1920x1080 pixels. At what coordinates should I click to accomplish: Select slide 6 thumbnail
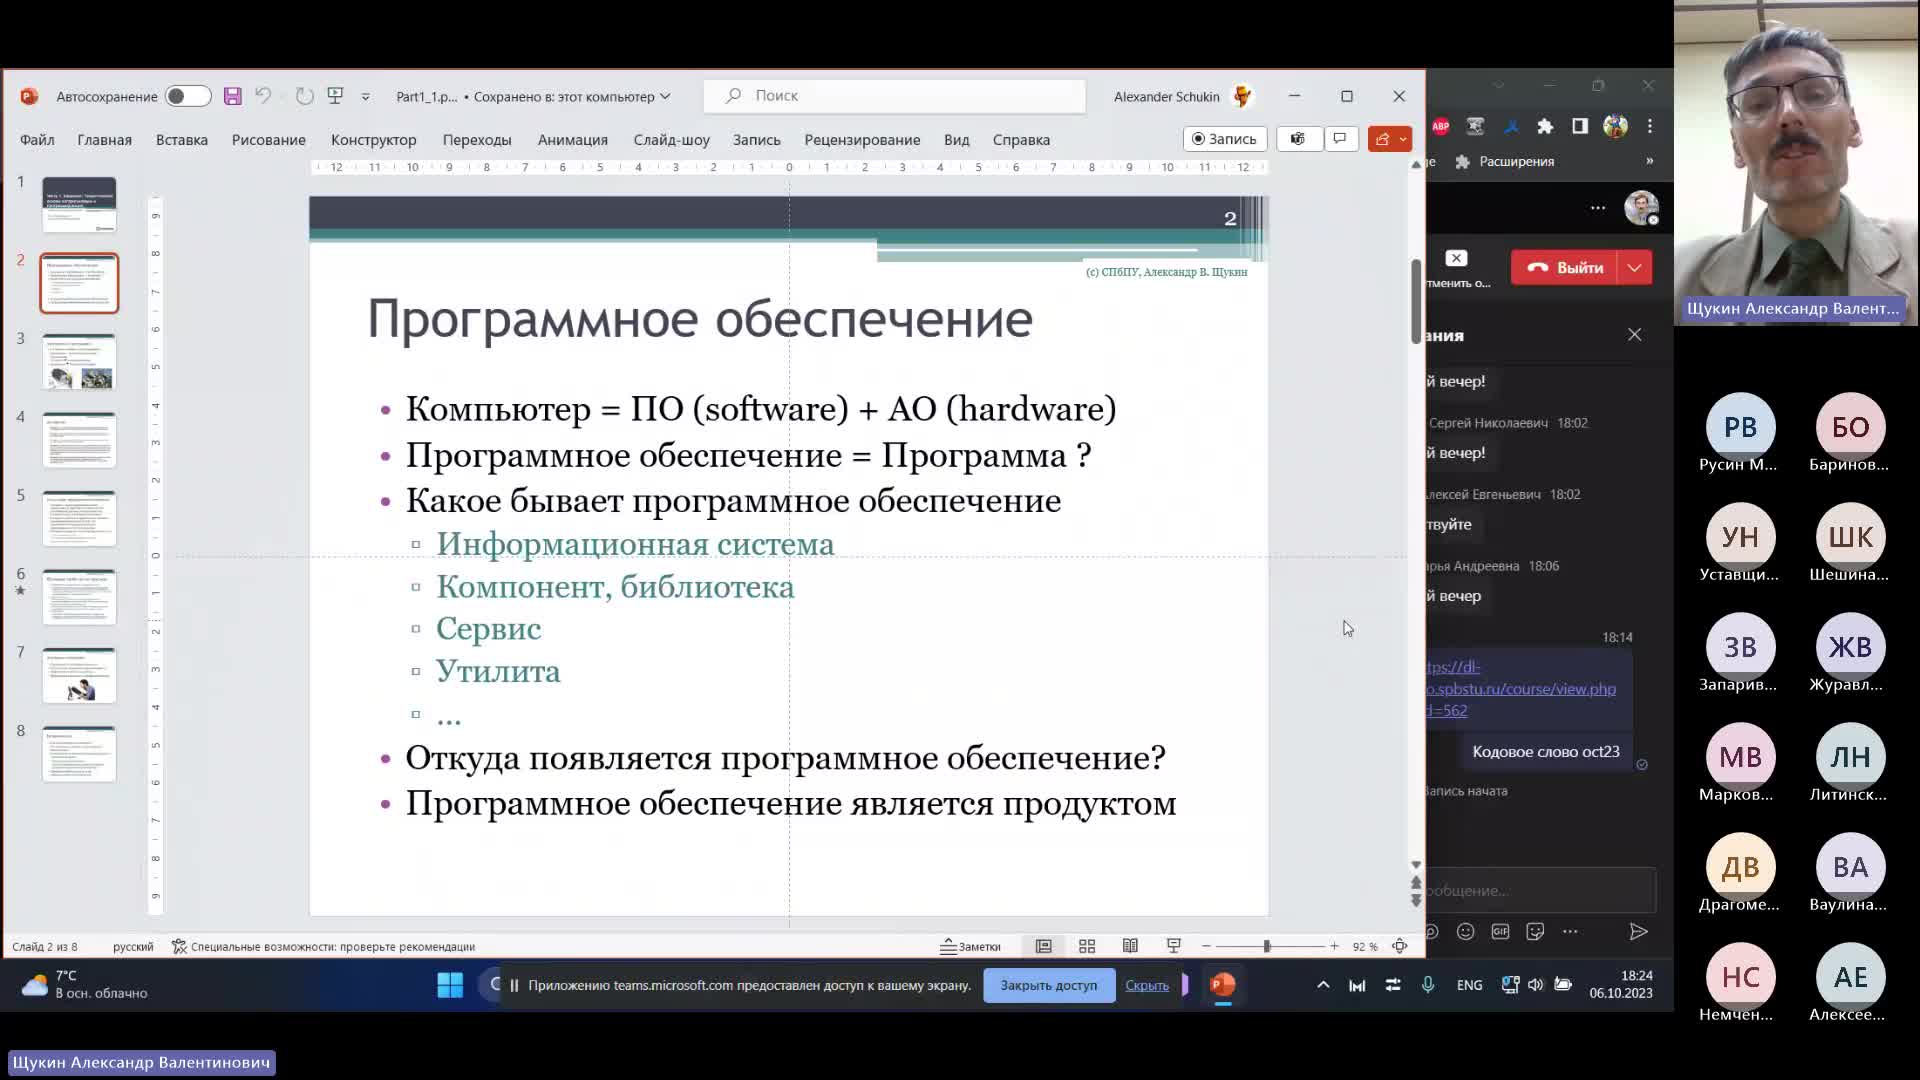(x=79, y=597)
